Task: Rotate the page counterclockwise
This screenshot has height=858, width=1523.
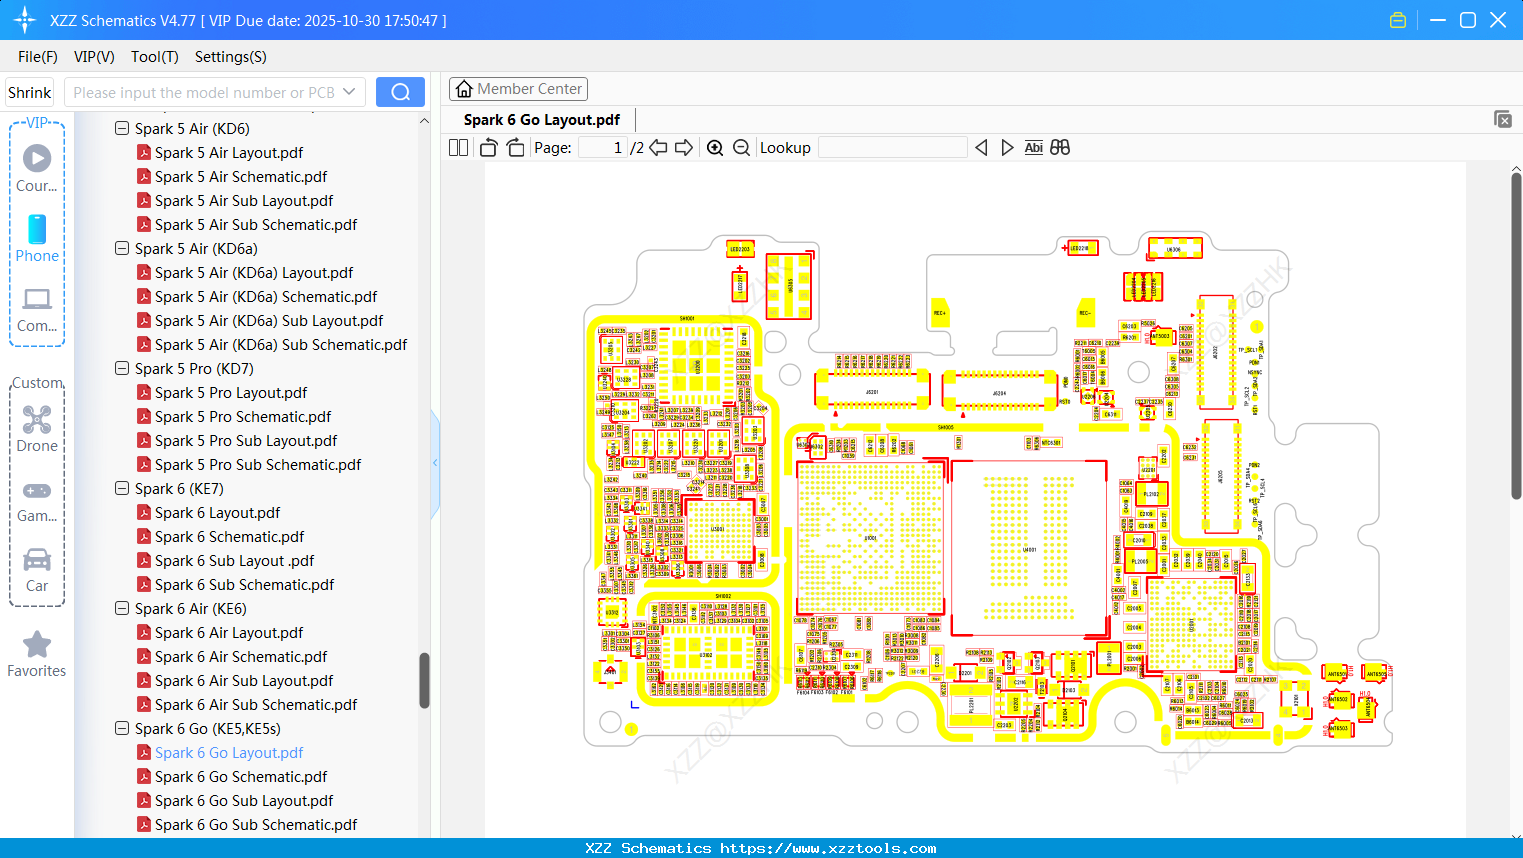Action: click(487, 147)
